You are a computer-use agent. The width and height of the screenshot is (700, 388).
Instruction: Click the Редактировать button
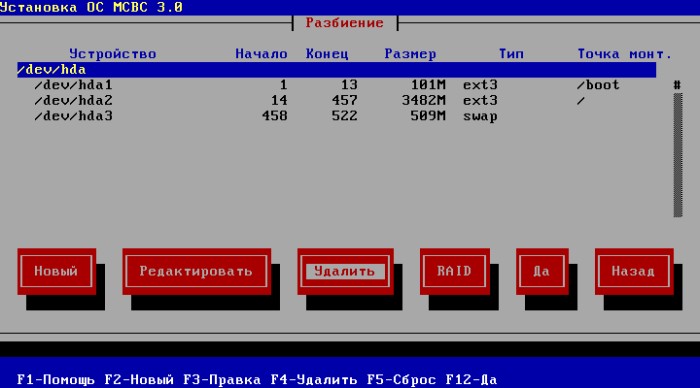[x=196, y=271]
